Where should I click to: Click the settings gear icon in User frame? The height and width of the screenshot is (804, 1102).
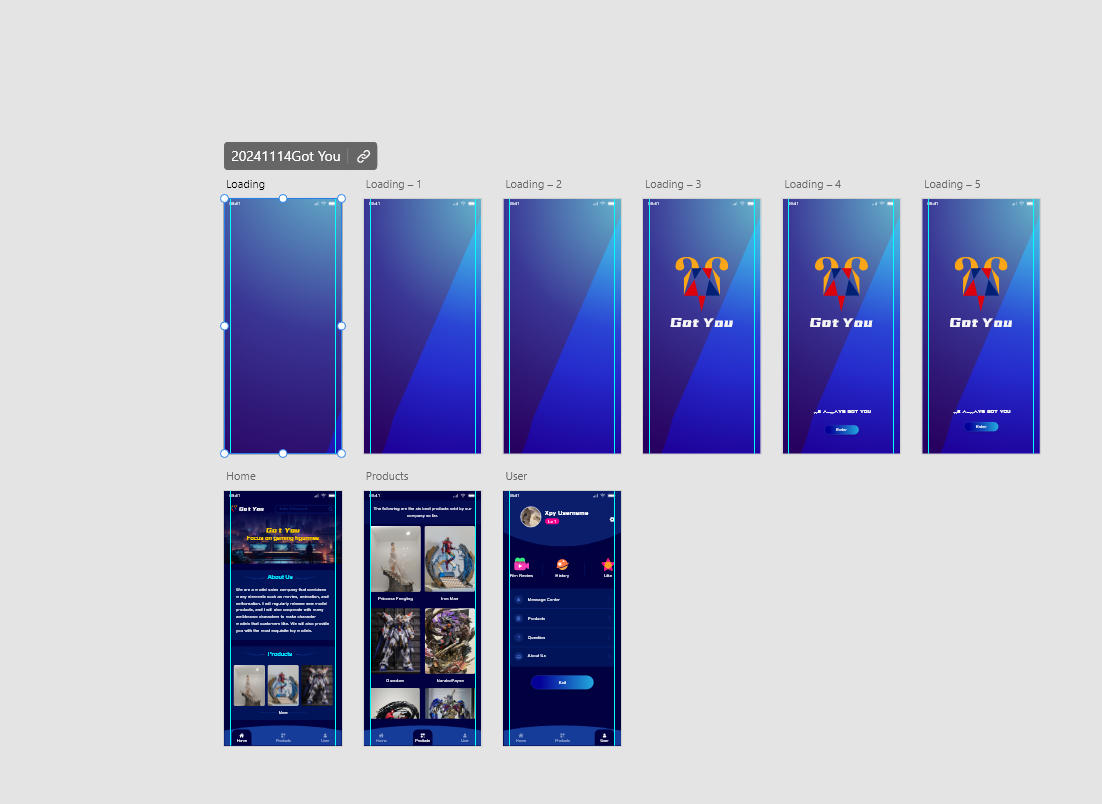pyautogui.click(x=612, y=520)
